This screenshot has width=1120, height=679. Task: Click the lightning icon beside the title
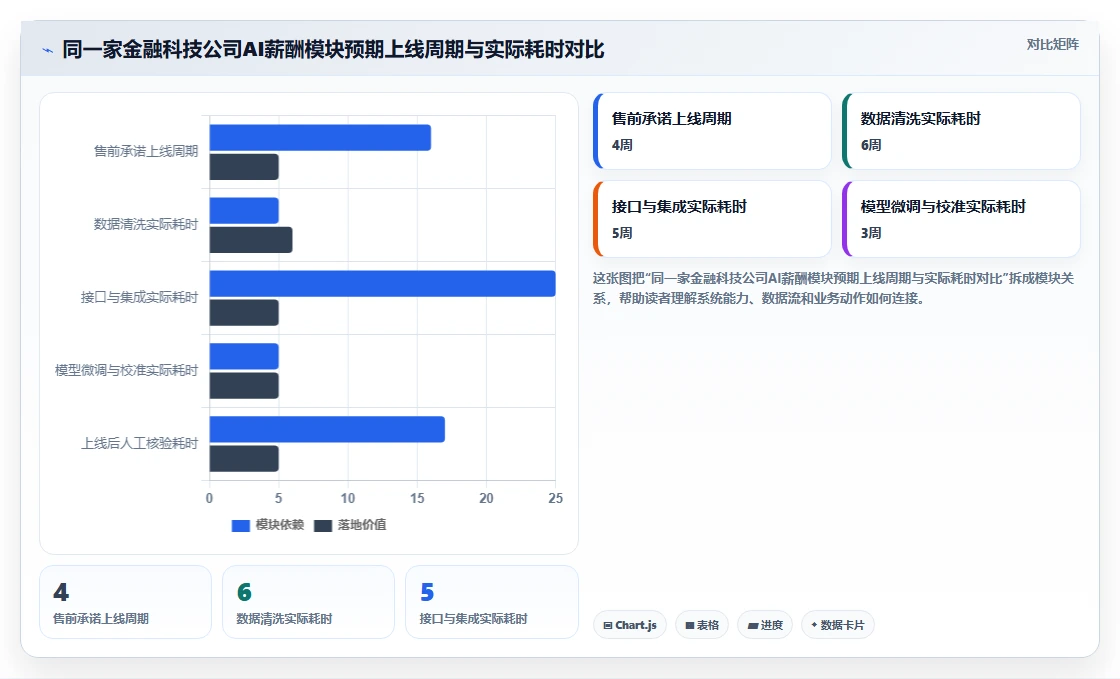48,50
